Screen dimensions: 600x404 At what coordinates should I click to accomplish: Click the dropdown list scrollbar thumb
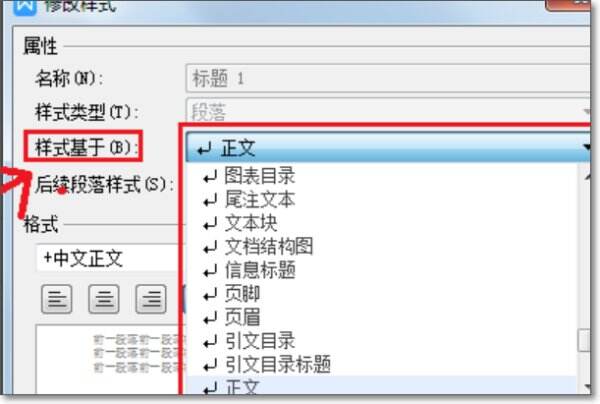point(584,340)
